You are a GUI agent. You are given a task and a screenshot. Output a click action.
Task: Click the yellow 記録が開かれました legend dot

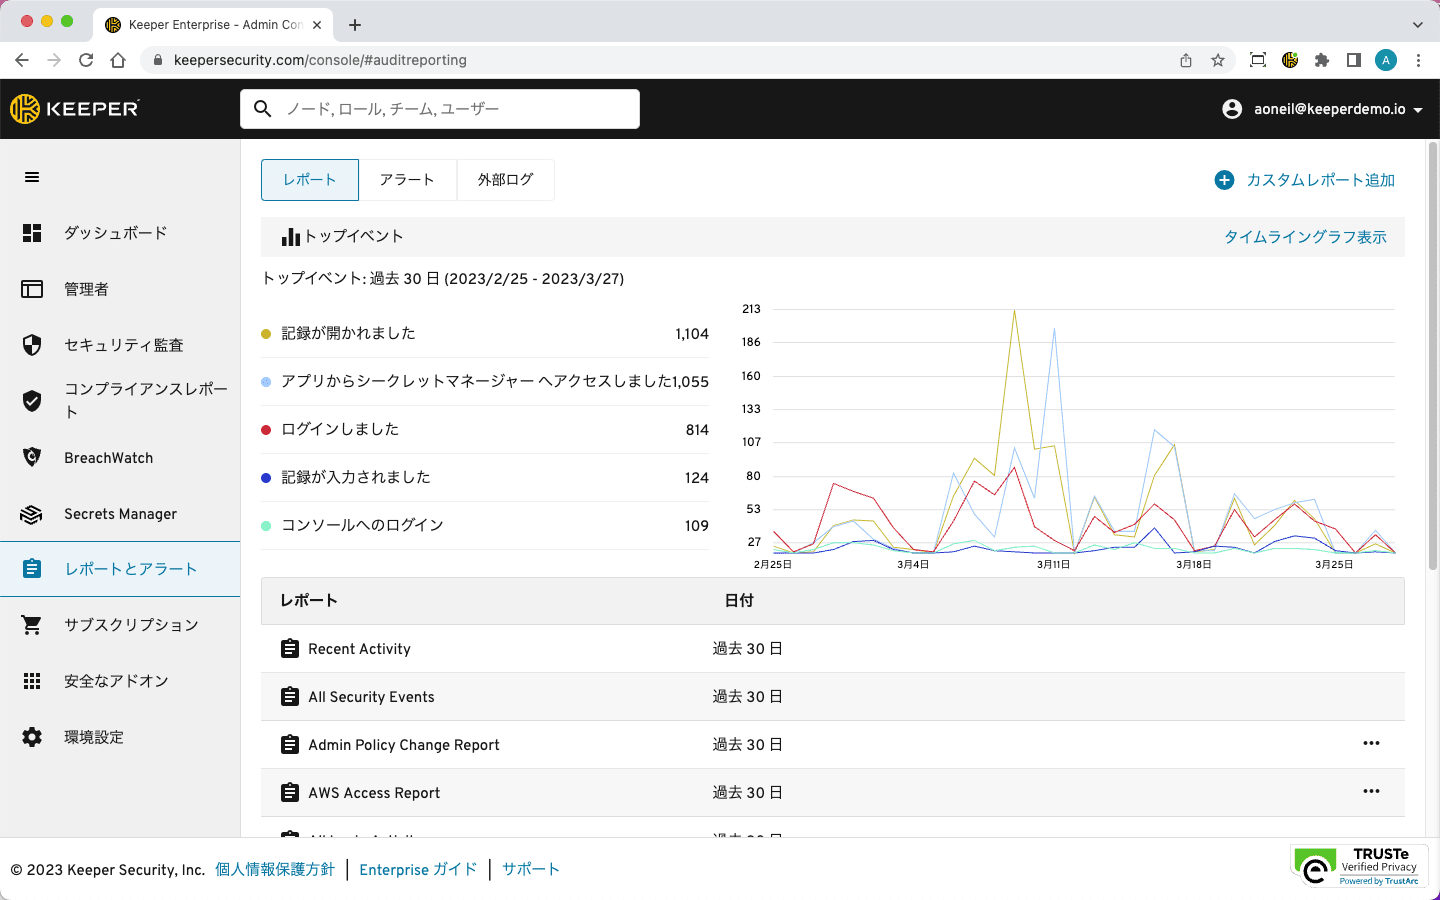coord(266,334)
